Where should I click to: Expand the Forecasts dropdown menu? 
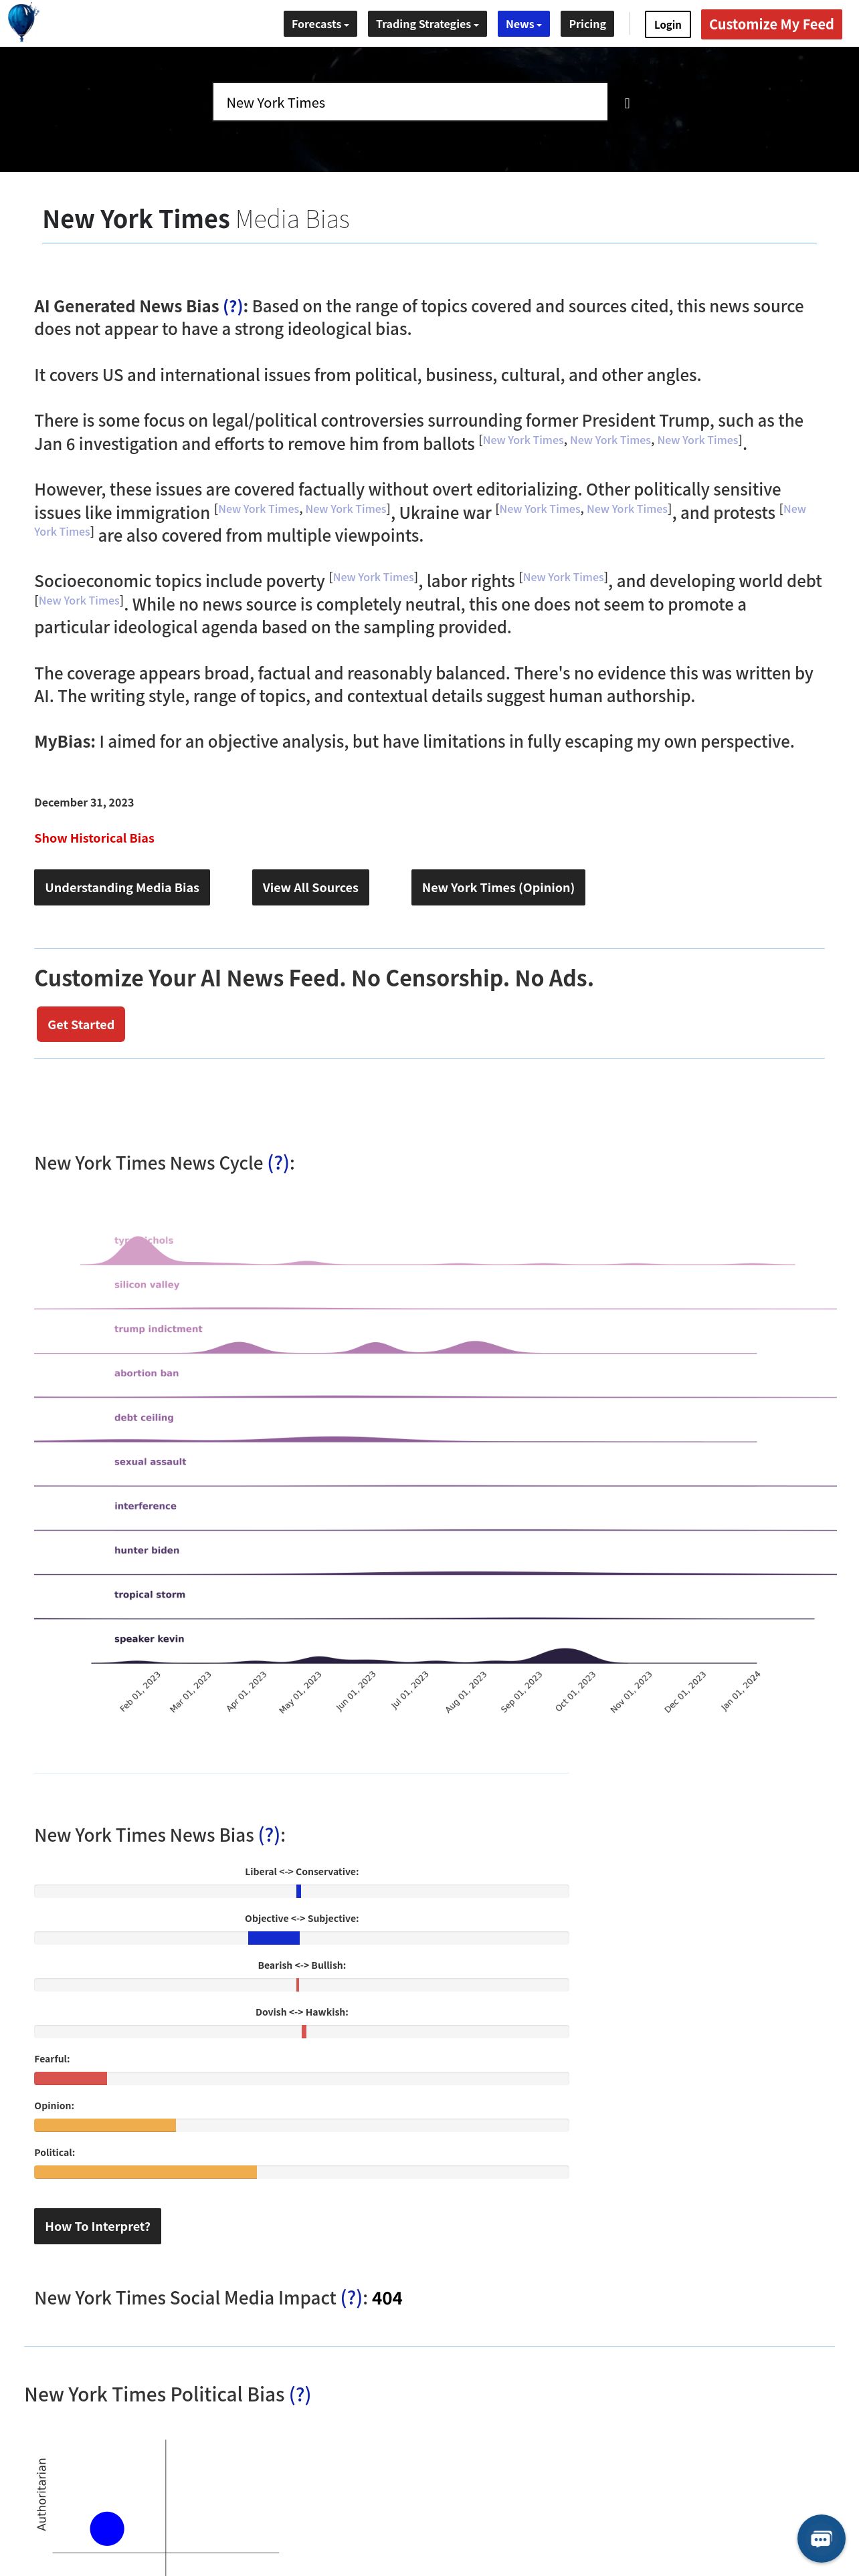click(320, 24)
